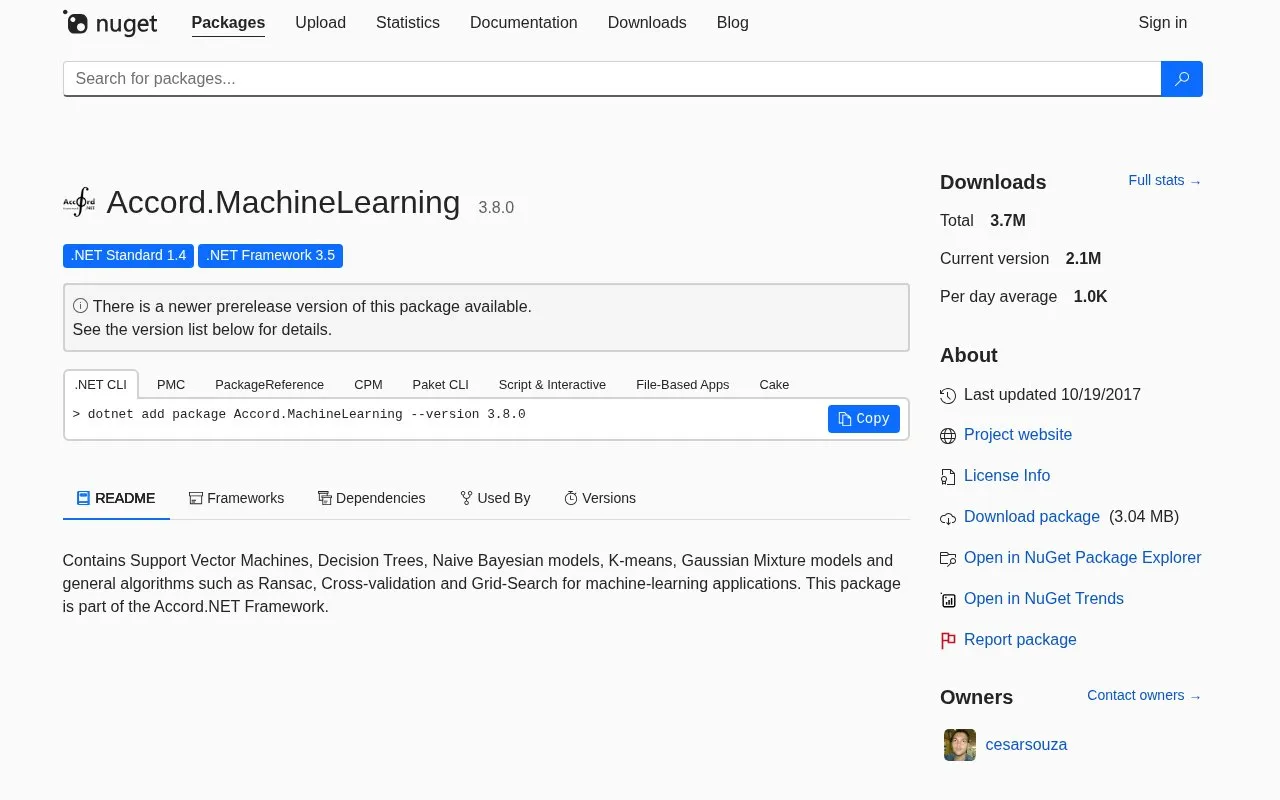
Task: Open cesarsouza owner profile link
Action: [1026, 745]
